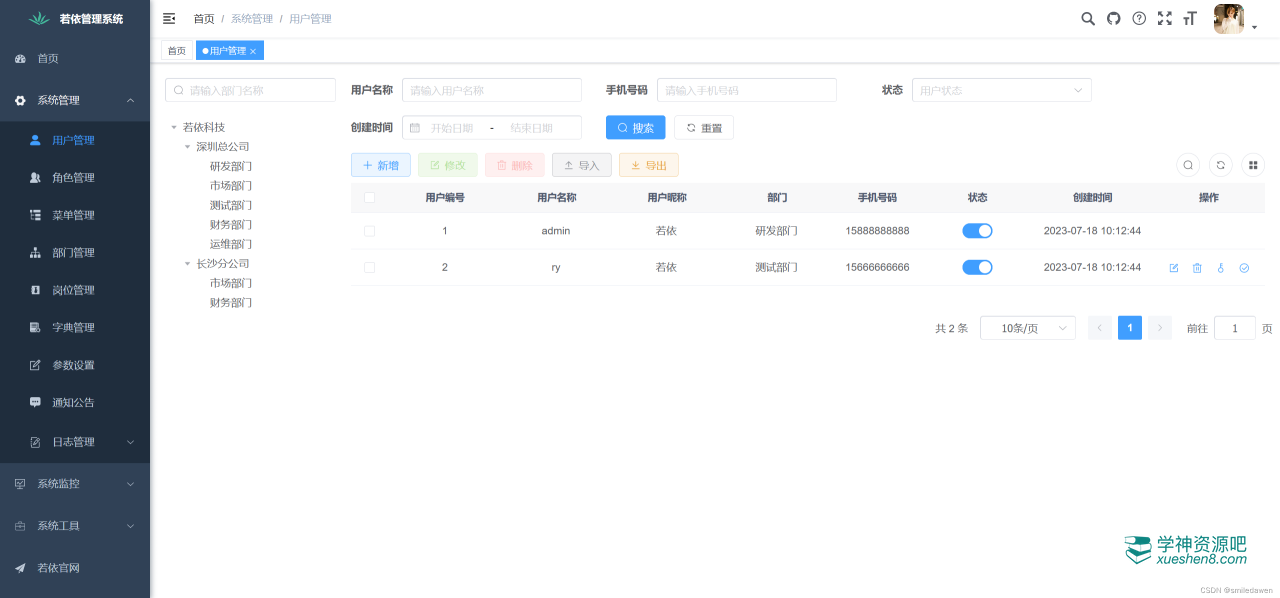1280x598 pixels.
Task: Open 角色管理 in the sidebar menu
Action: (x=73, y=178)
